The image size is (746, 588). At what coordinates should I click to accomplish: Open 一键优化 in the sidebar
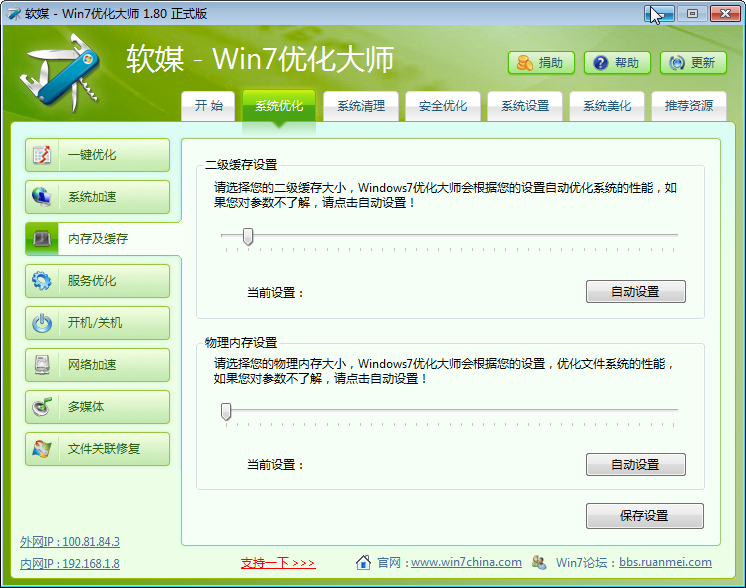tap(98, 155)
